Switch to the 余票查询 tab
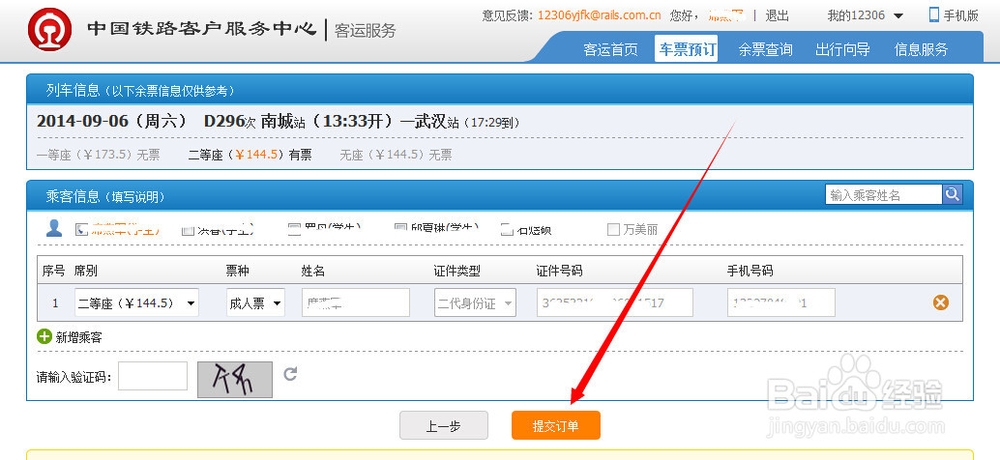The image size is (1000, 460). (x=765, y=49)
